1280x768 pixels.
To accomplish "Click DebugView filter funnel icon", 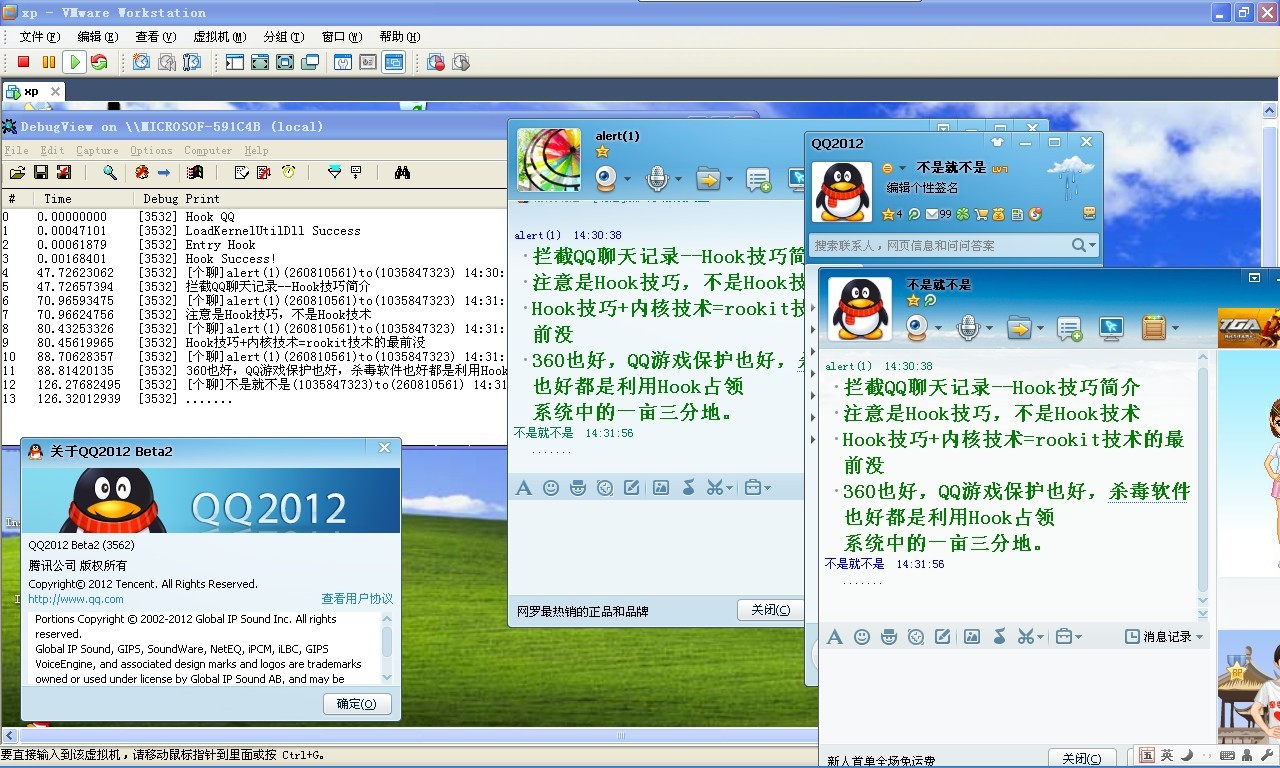I will click(335, 173).
